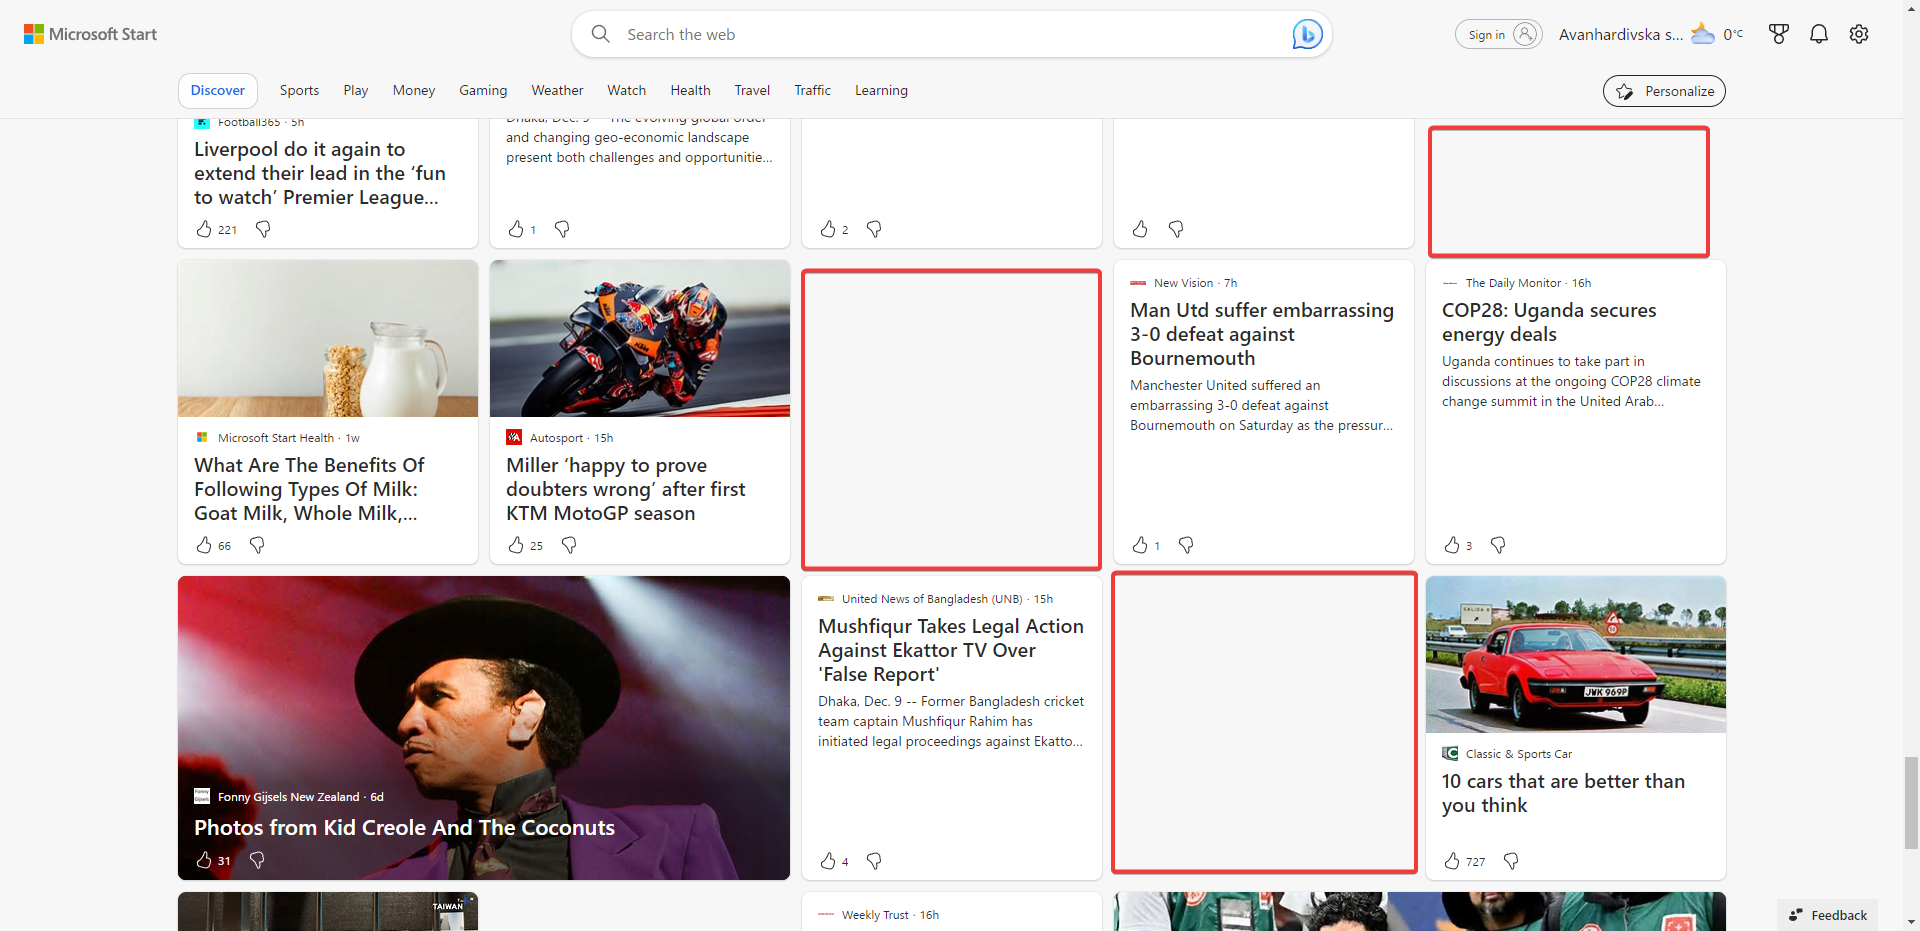Open the Settings gear
The image size is (1920, 931).
coord(1859,33)
